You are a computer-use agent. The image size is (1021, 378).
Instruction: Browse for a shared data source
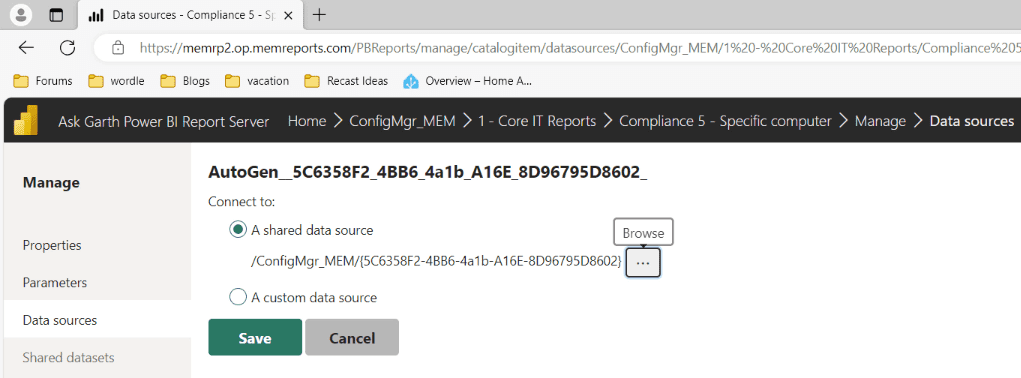[643, 263]
